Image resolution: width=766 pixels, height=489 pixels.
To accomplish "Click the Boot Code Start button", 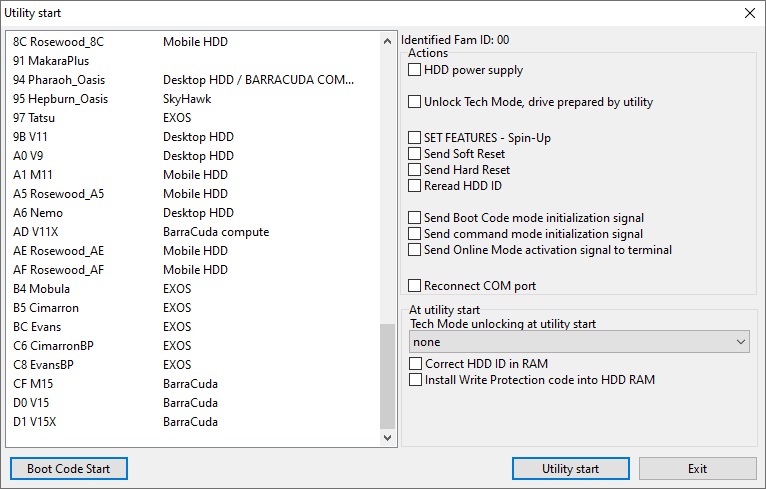I will point(69,469).
